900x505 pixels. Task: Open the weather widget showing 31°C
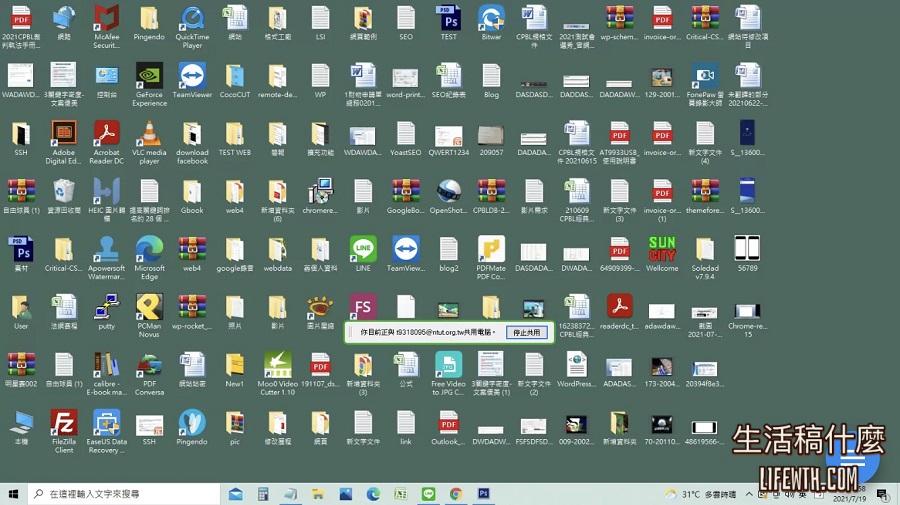click(700, 494)
